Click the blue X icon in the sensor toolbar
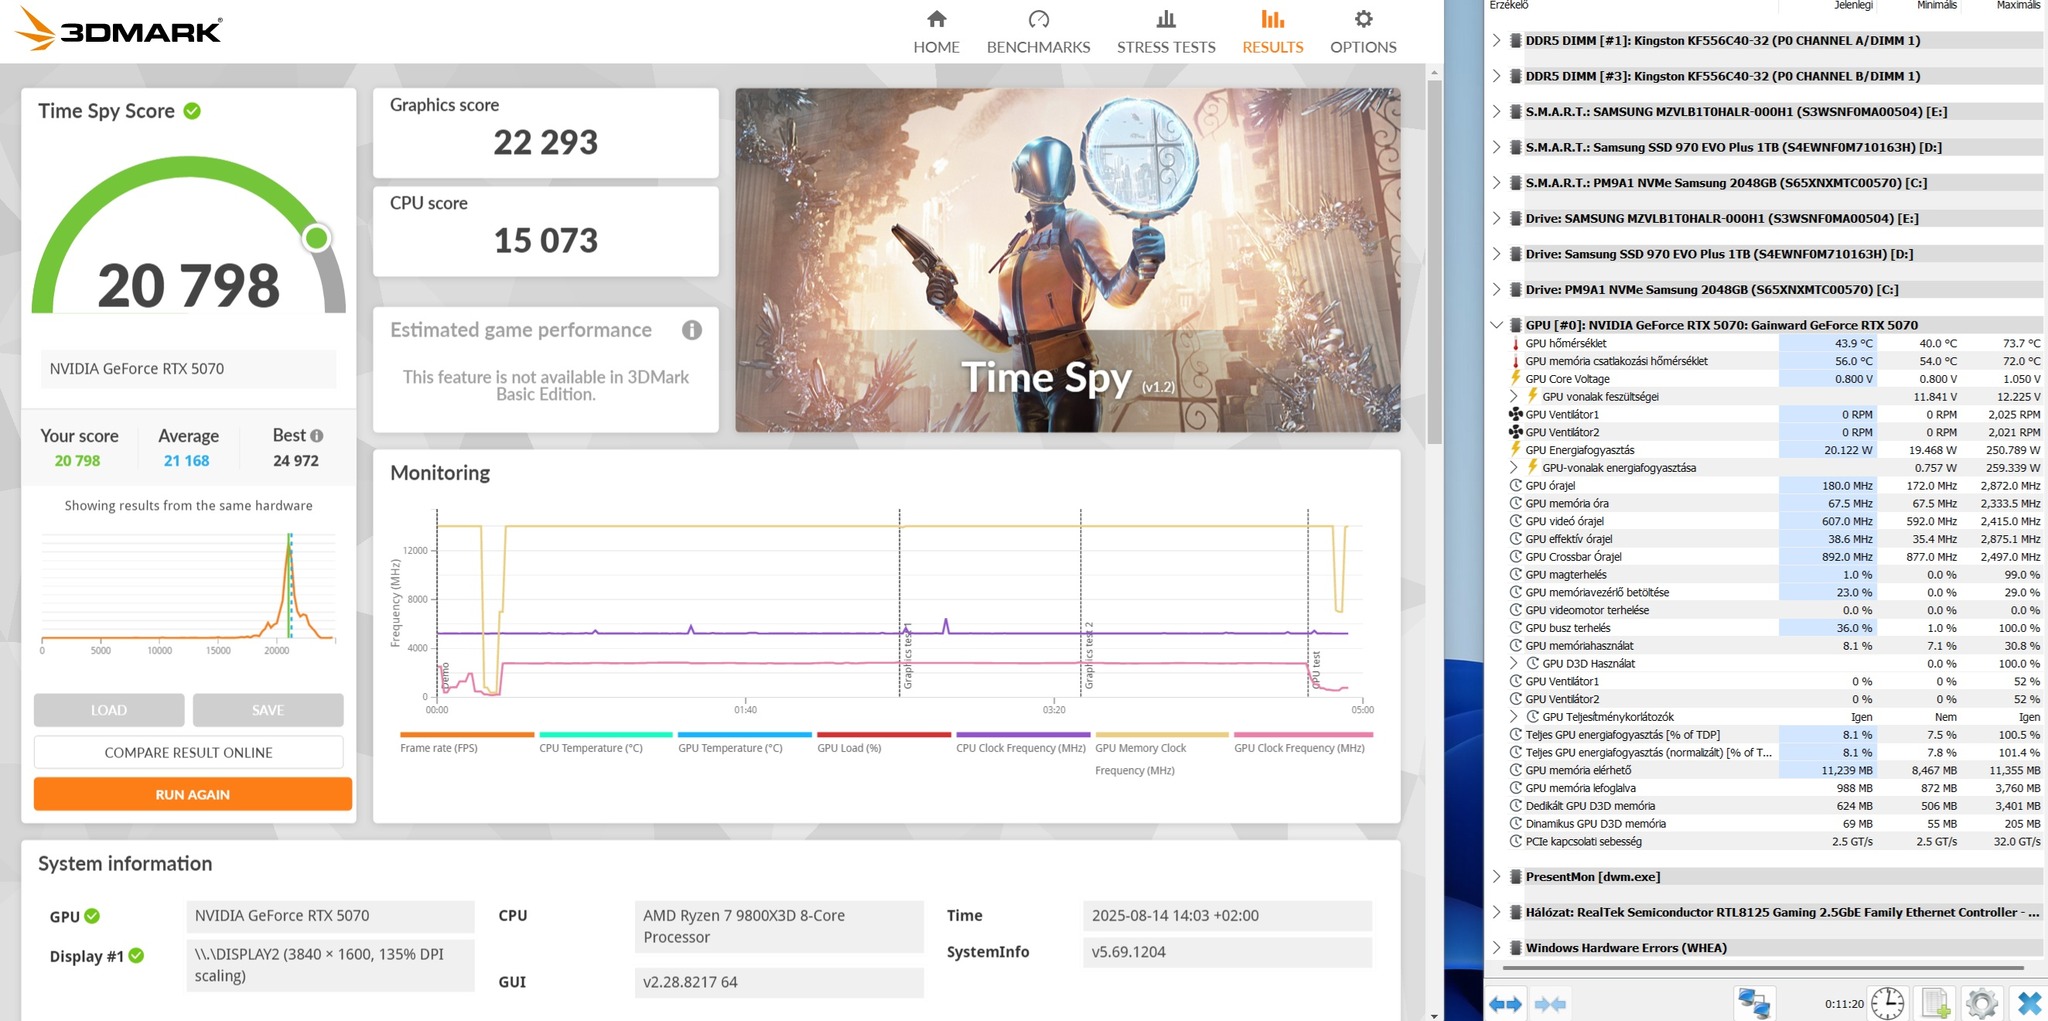Image resolution: width=2048 pixels, height=1021 pixels. point(2029,1002)
